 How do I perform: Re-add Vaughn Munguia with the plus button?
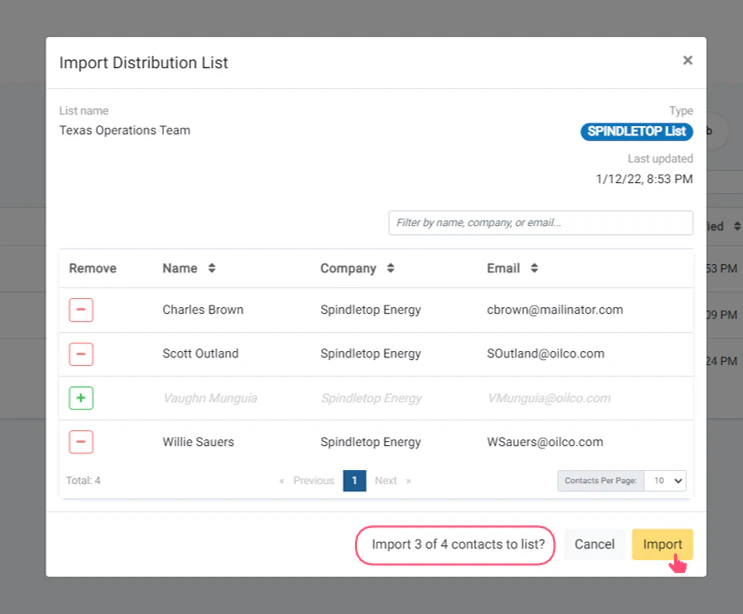pos(81,398)
